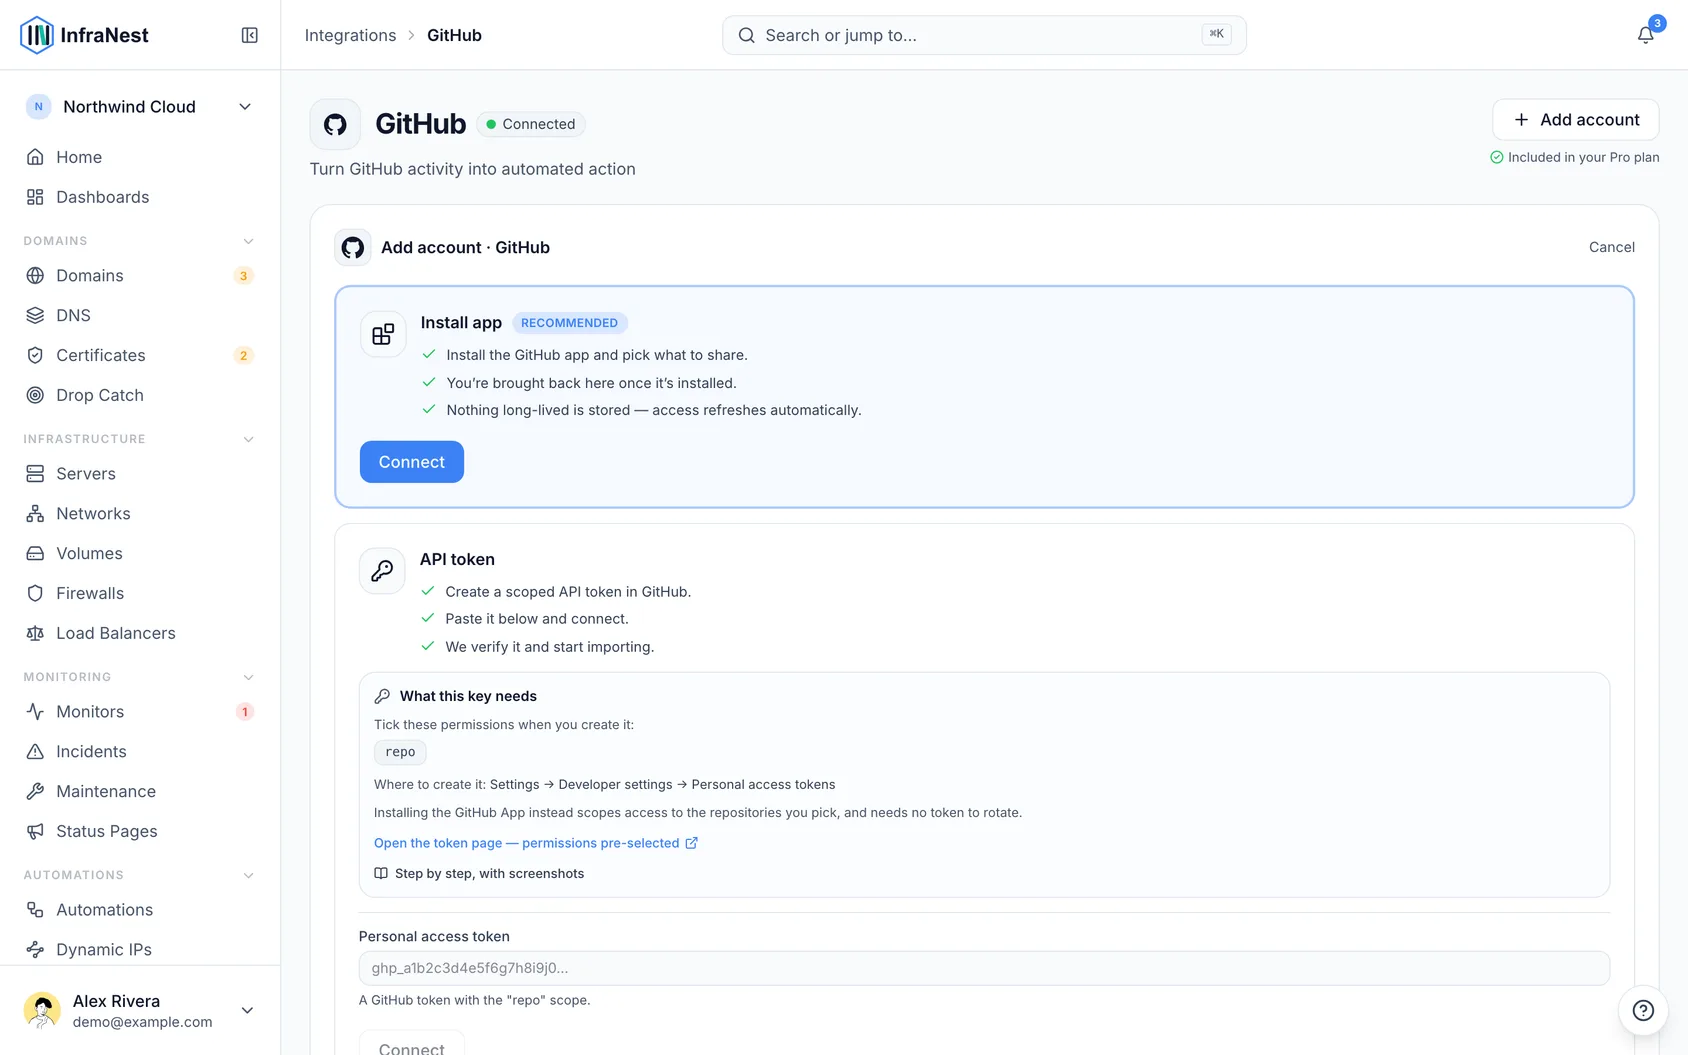
Task: Click the Maintenance wrench icon
Action: point(35,791)
